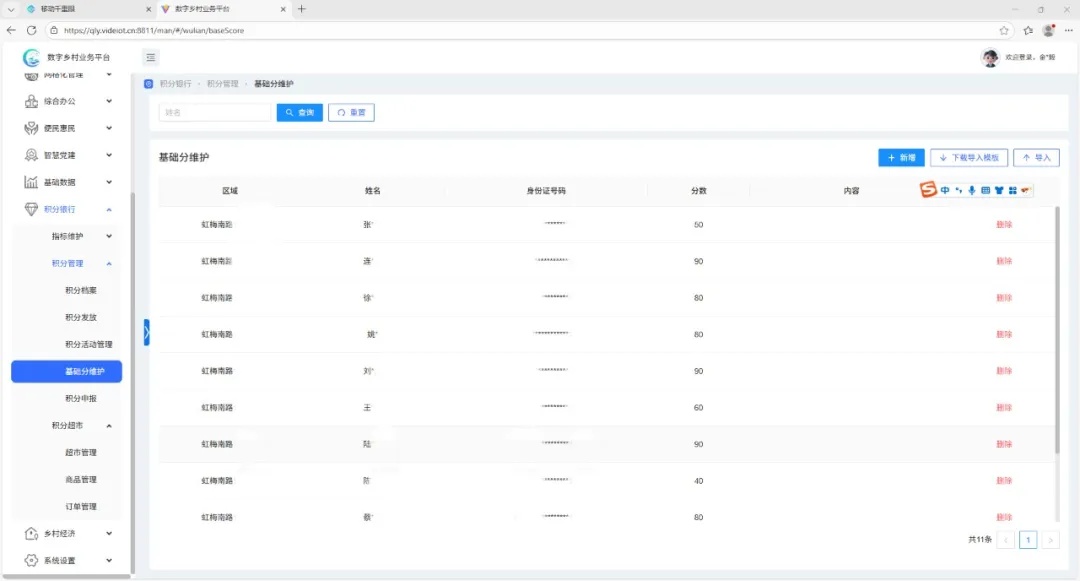The image size is (1080, 581).
Task: Click the 新增 add button
Action: click(901, 158)
